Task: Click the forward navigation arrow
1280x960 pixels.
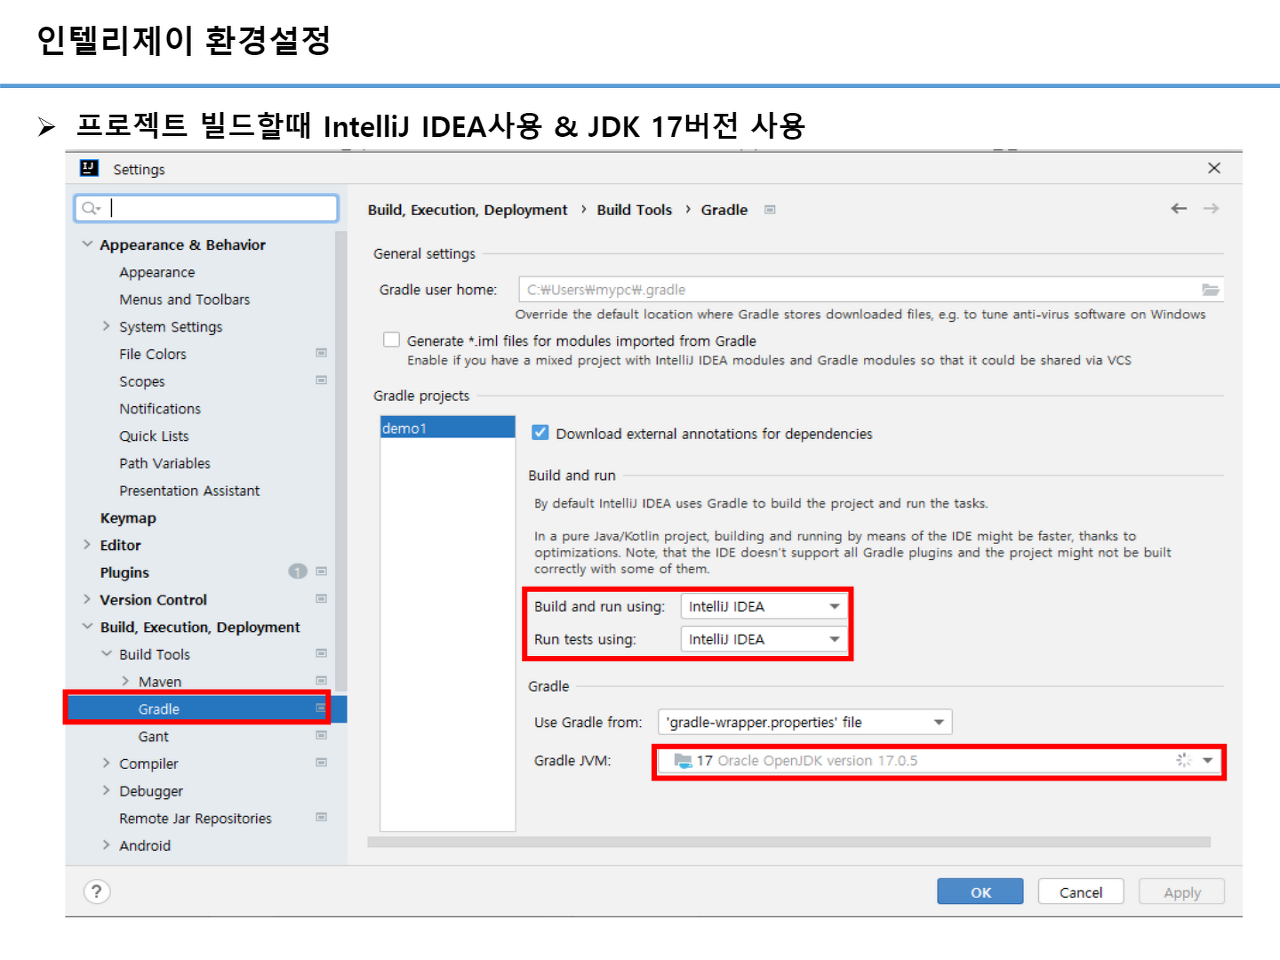Action: coord(1211,208)
